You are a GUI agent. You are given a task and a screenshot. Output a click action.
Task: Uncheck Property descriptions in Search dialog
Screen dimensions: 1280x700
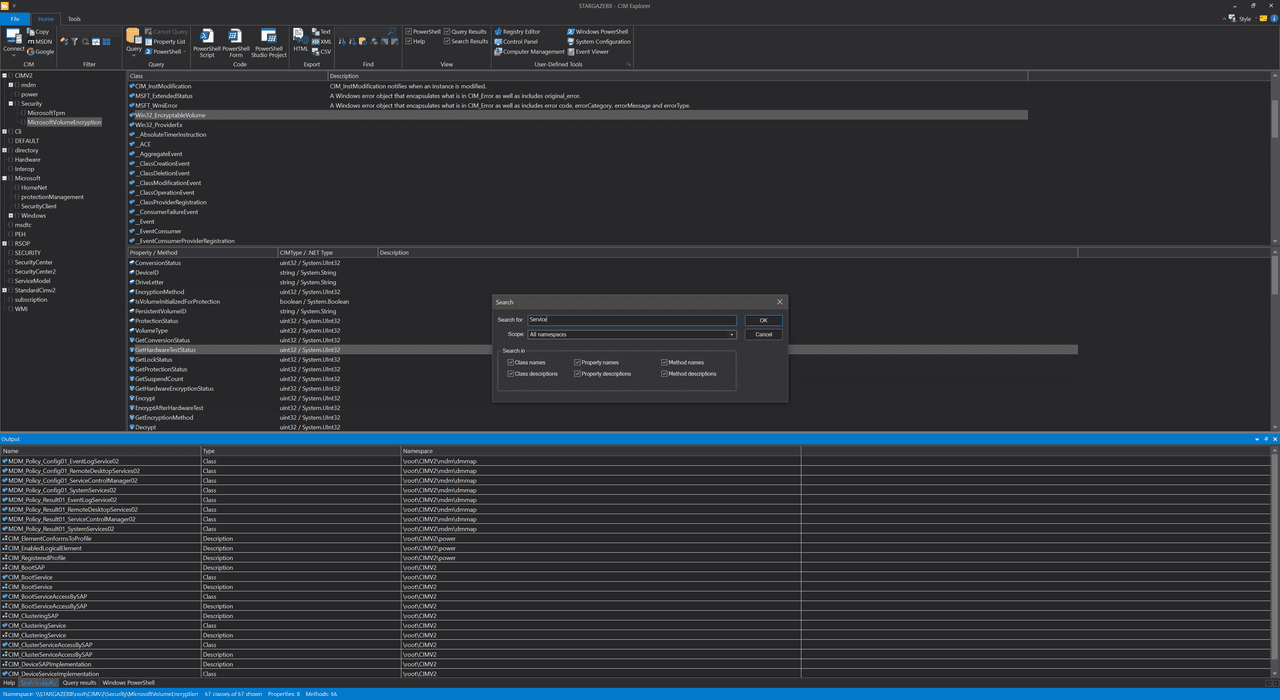click(x=578, y=374)
